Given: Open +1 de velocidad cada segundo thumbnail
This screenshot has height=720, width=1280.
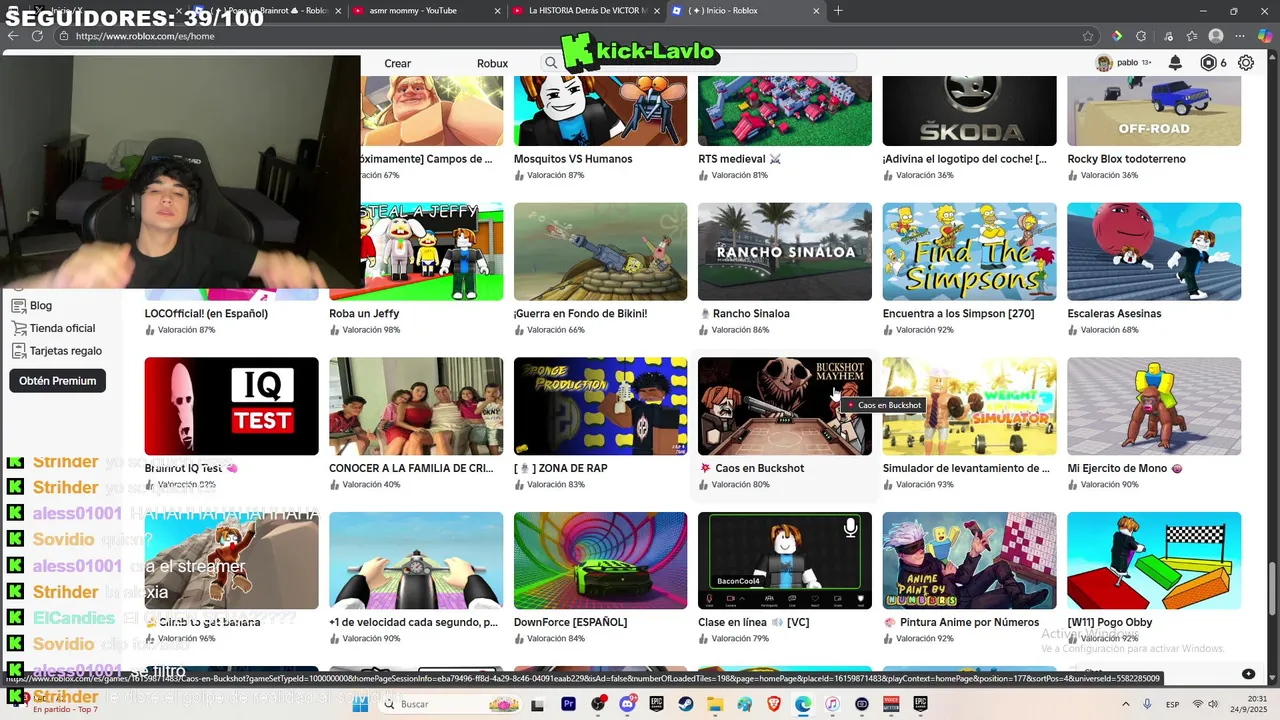Looking at the screenshot, I should click(x=416, y=560).
